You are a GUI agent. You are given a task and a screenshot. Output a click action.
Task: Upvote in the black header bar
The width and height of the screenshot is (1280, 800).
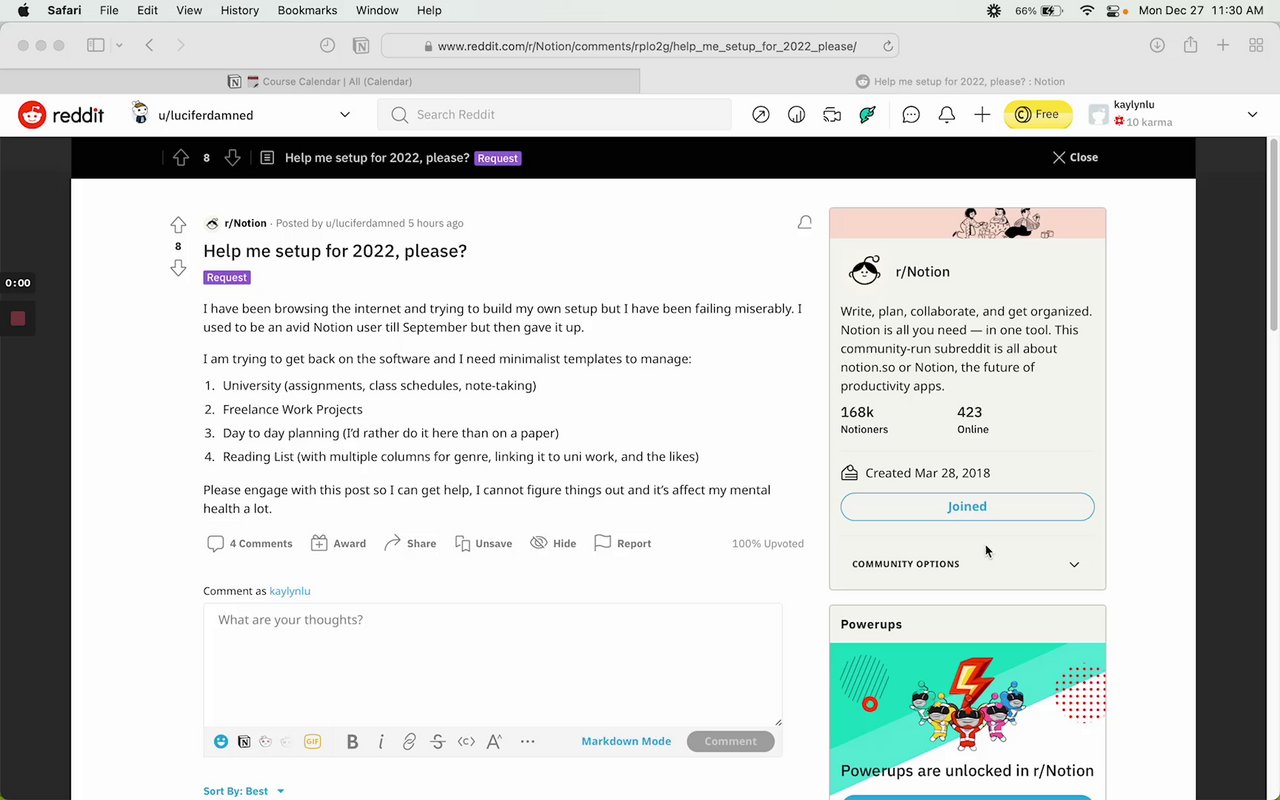(x=181, y=158)
